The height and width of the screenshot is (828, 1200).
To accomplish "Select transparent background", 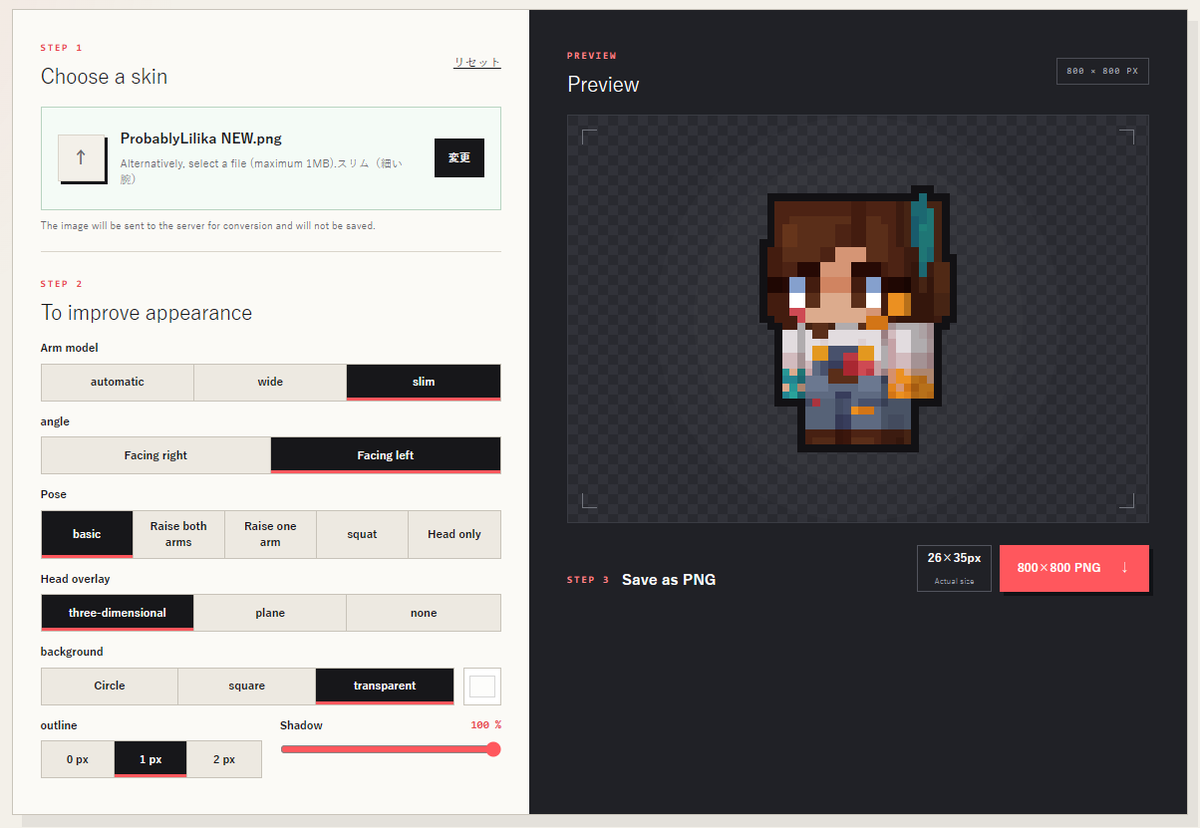I will pyautogui.click(x=385, y=686).
